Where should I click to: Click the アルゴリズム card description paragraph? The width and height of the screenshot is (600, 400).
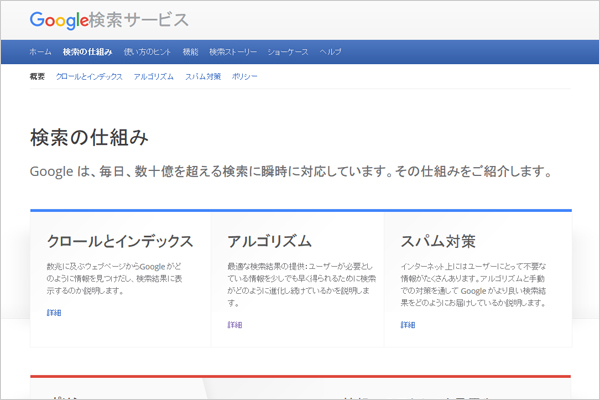302,284
